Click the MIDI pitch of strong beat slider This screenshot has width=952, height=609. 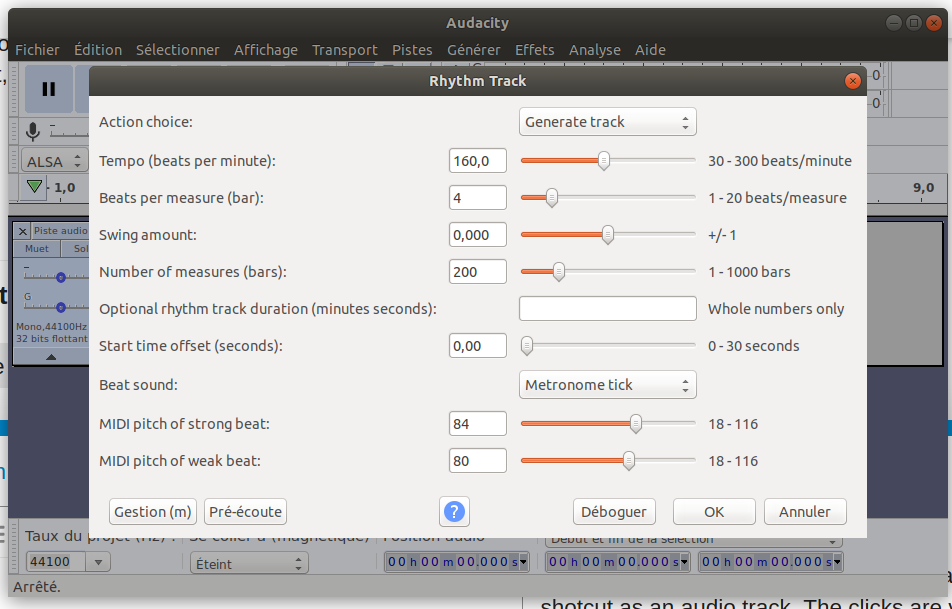(x=608, y=424)
